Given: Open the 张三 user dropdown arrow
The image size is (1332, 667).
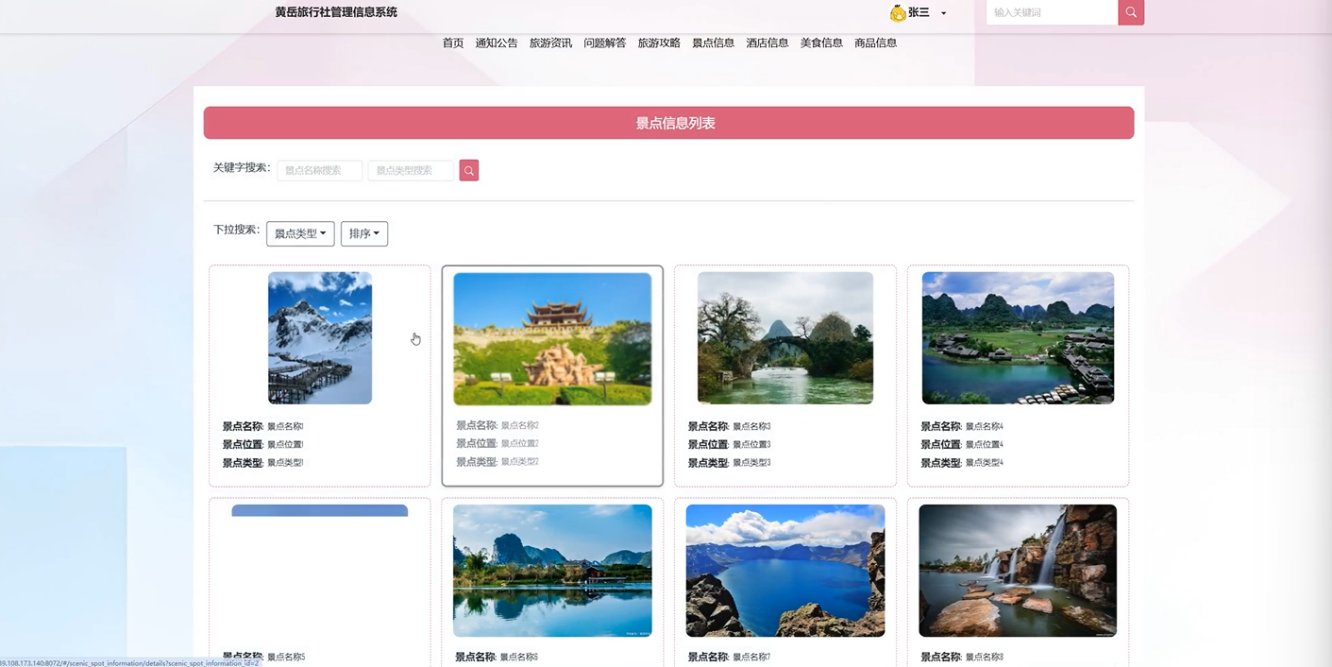Looking at the screenshot, I should [943, 14].
